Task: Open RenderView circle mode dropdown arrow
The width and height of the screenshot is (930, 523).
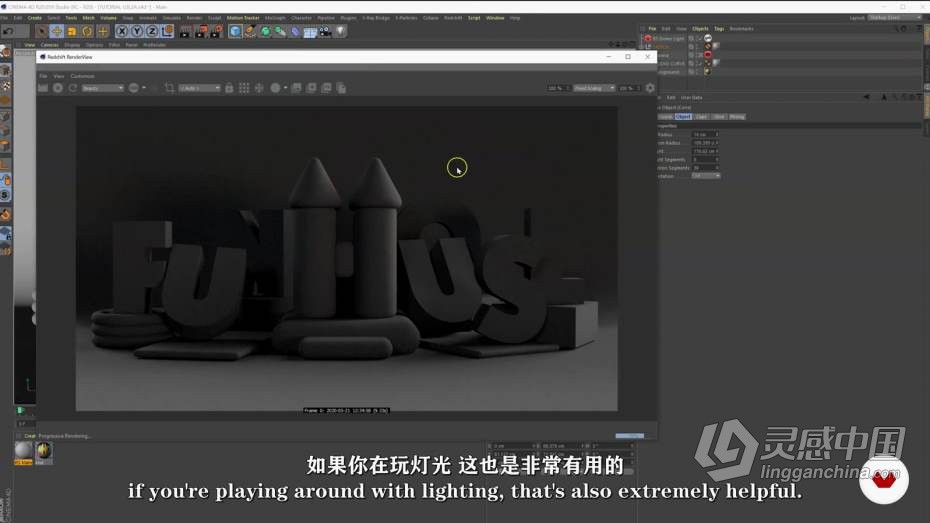Action: pyautogui.click(x=285, y=88)
